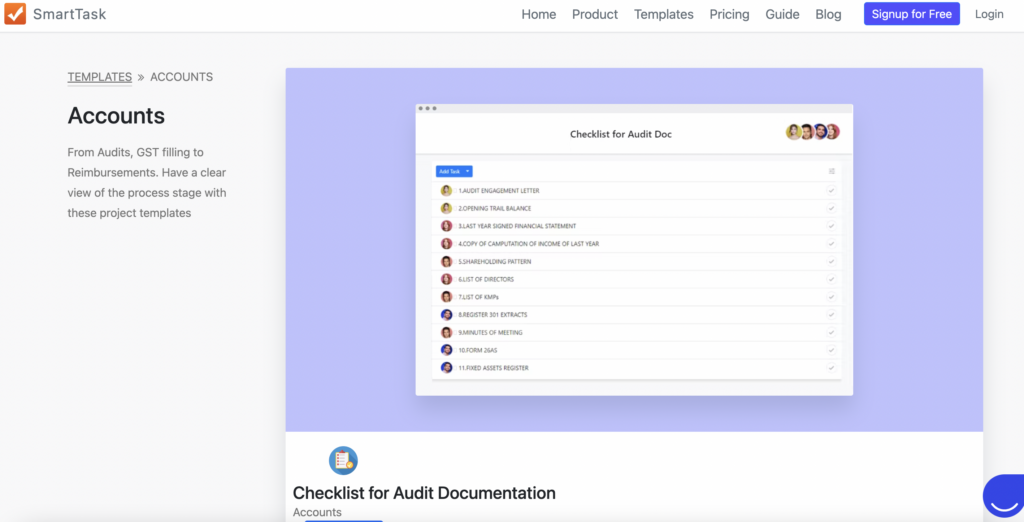This screenshot has width=1024, height=522.
Task: Click the SmartTask brand name text
Action: coord(69,14)
